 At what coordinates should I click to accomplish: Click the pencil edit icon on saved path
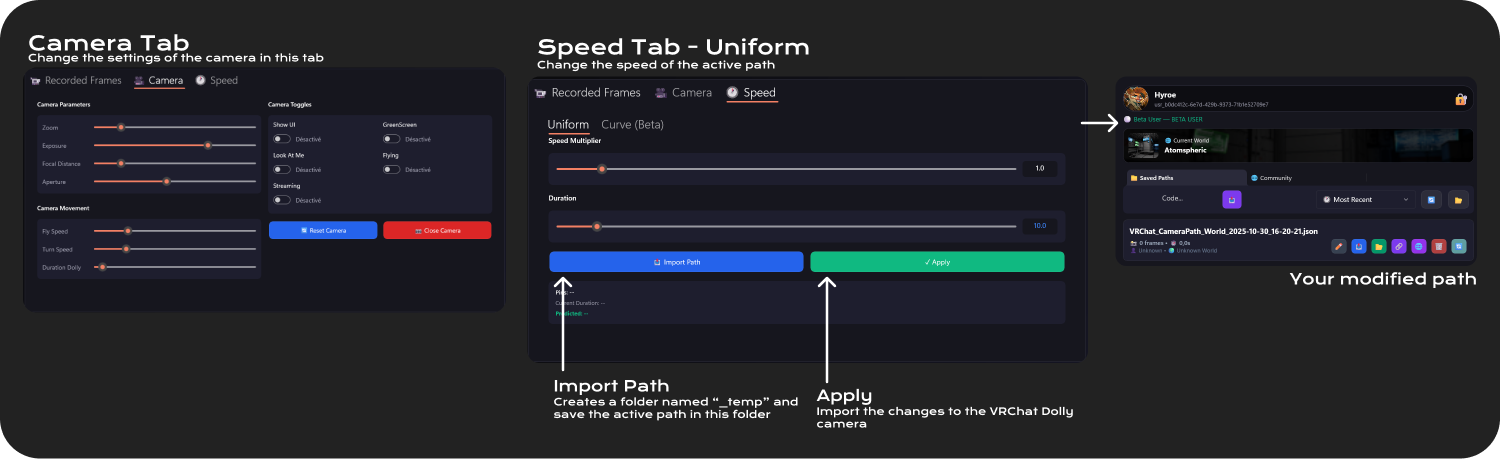1339,246
